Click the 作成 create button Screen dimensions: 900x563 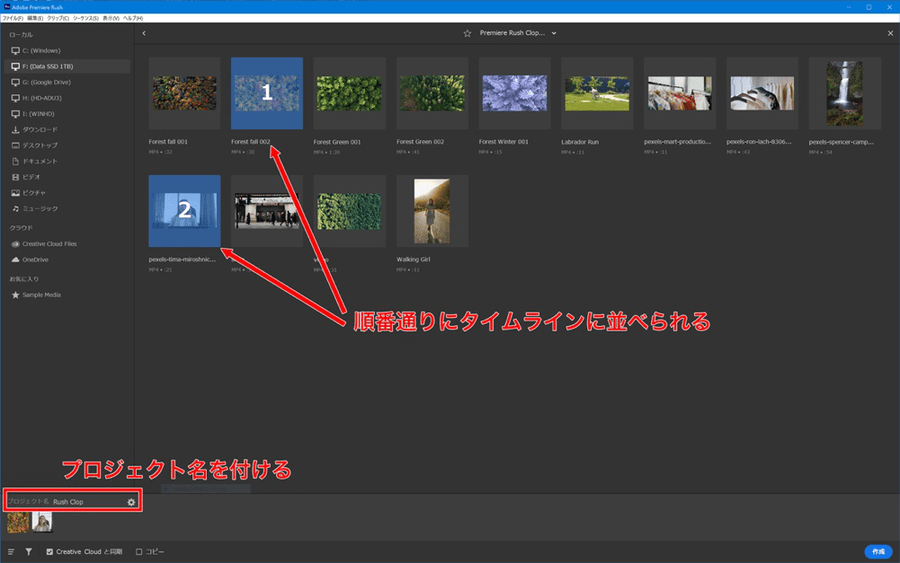click(x=877, y=551)
